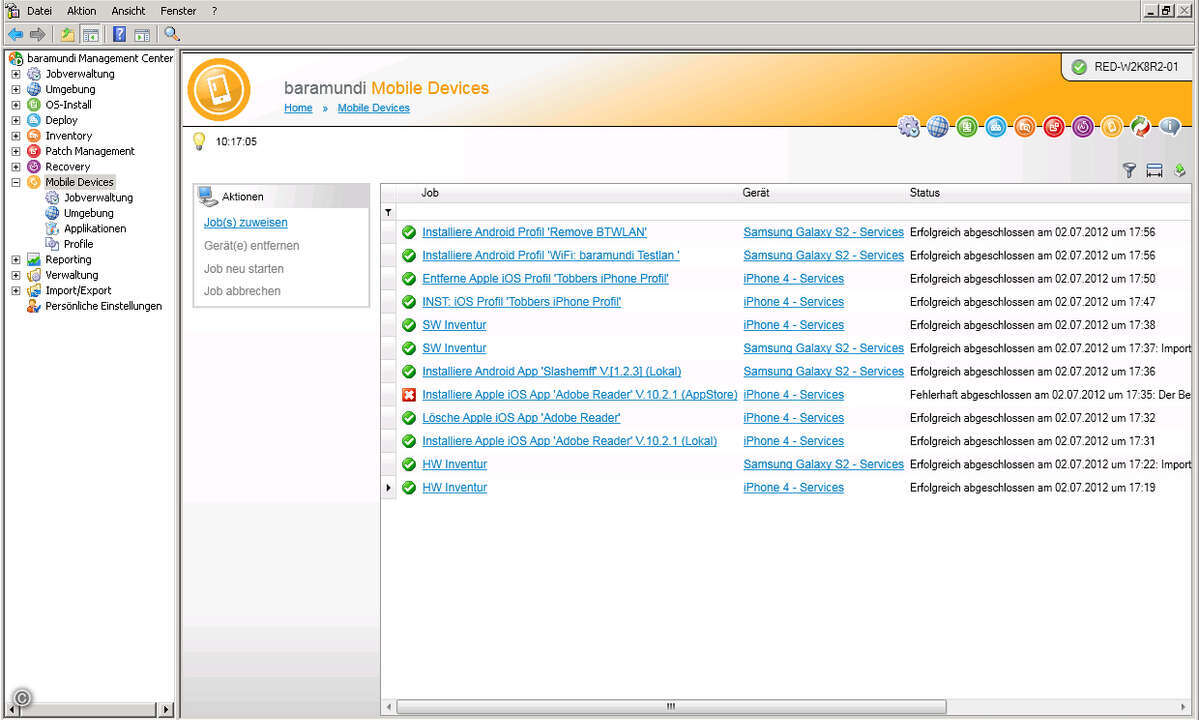The height and width of the screenshot is (720, 1199).
Task: Open job 'Installiere Android App Slashemff V.[1.2.3] (Lokal)'
Action: 551,371
